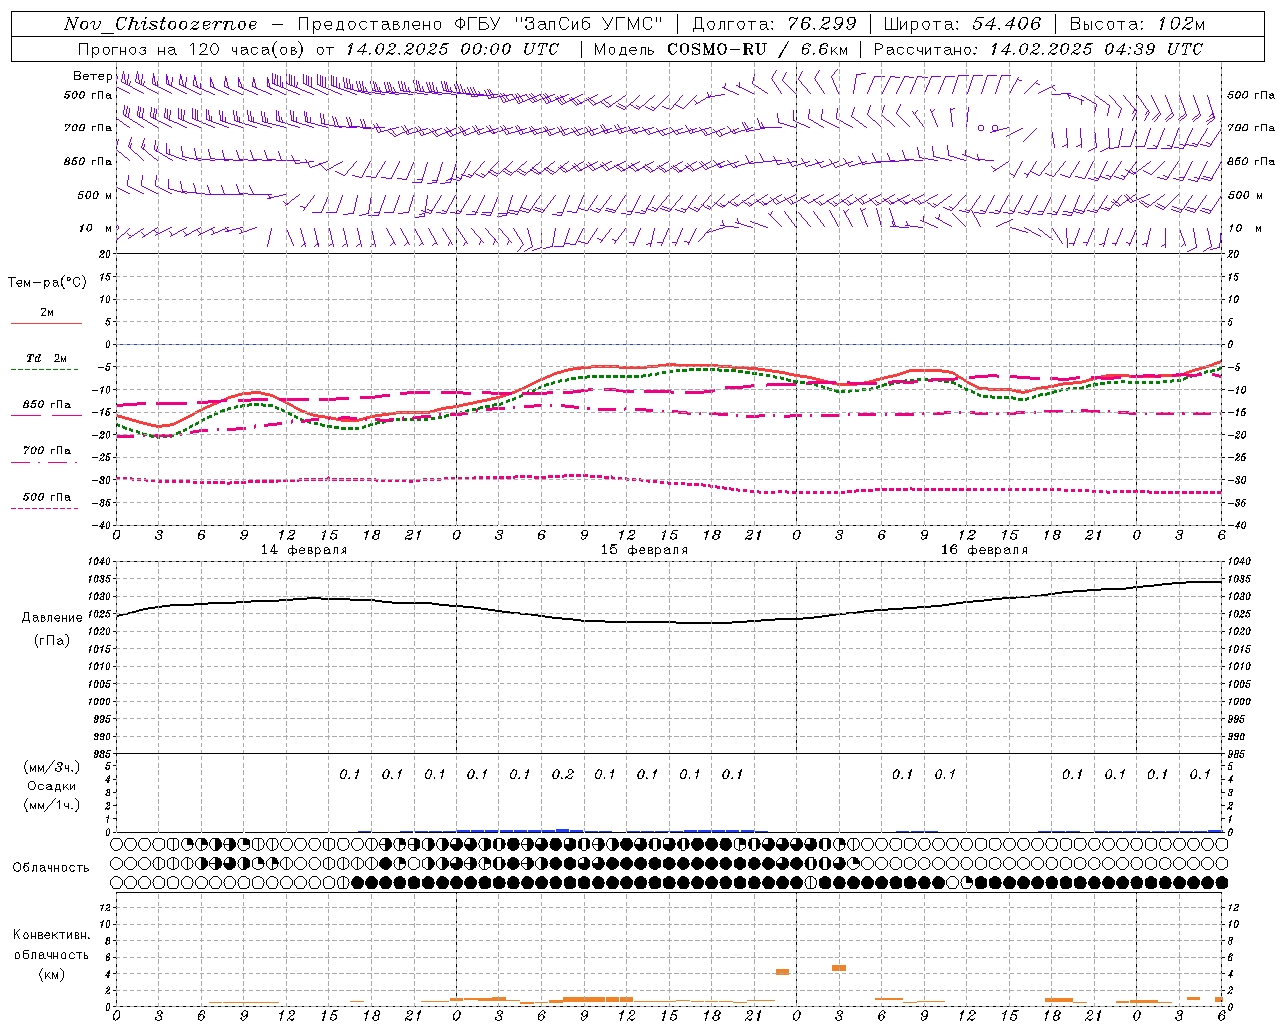
Task: Click the Модель COSMO-RU / 6.6км label
Action: [721, 49]
